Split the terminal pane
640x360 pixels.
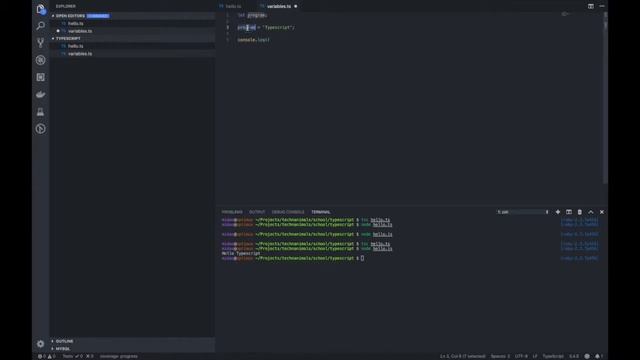tap(569, 212)
